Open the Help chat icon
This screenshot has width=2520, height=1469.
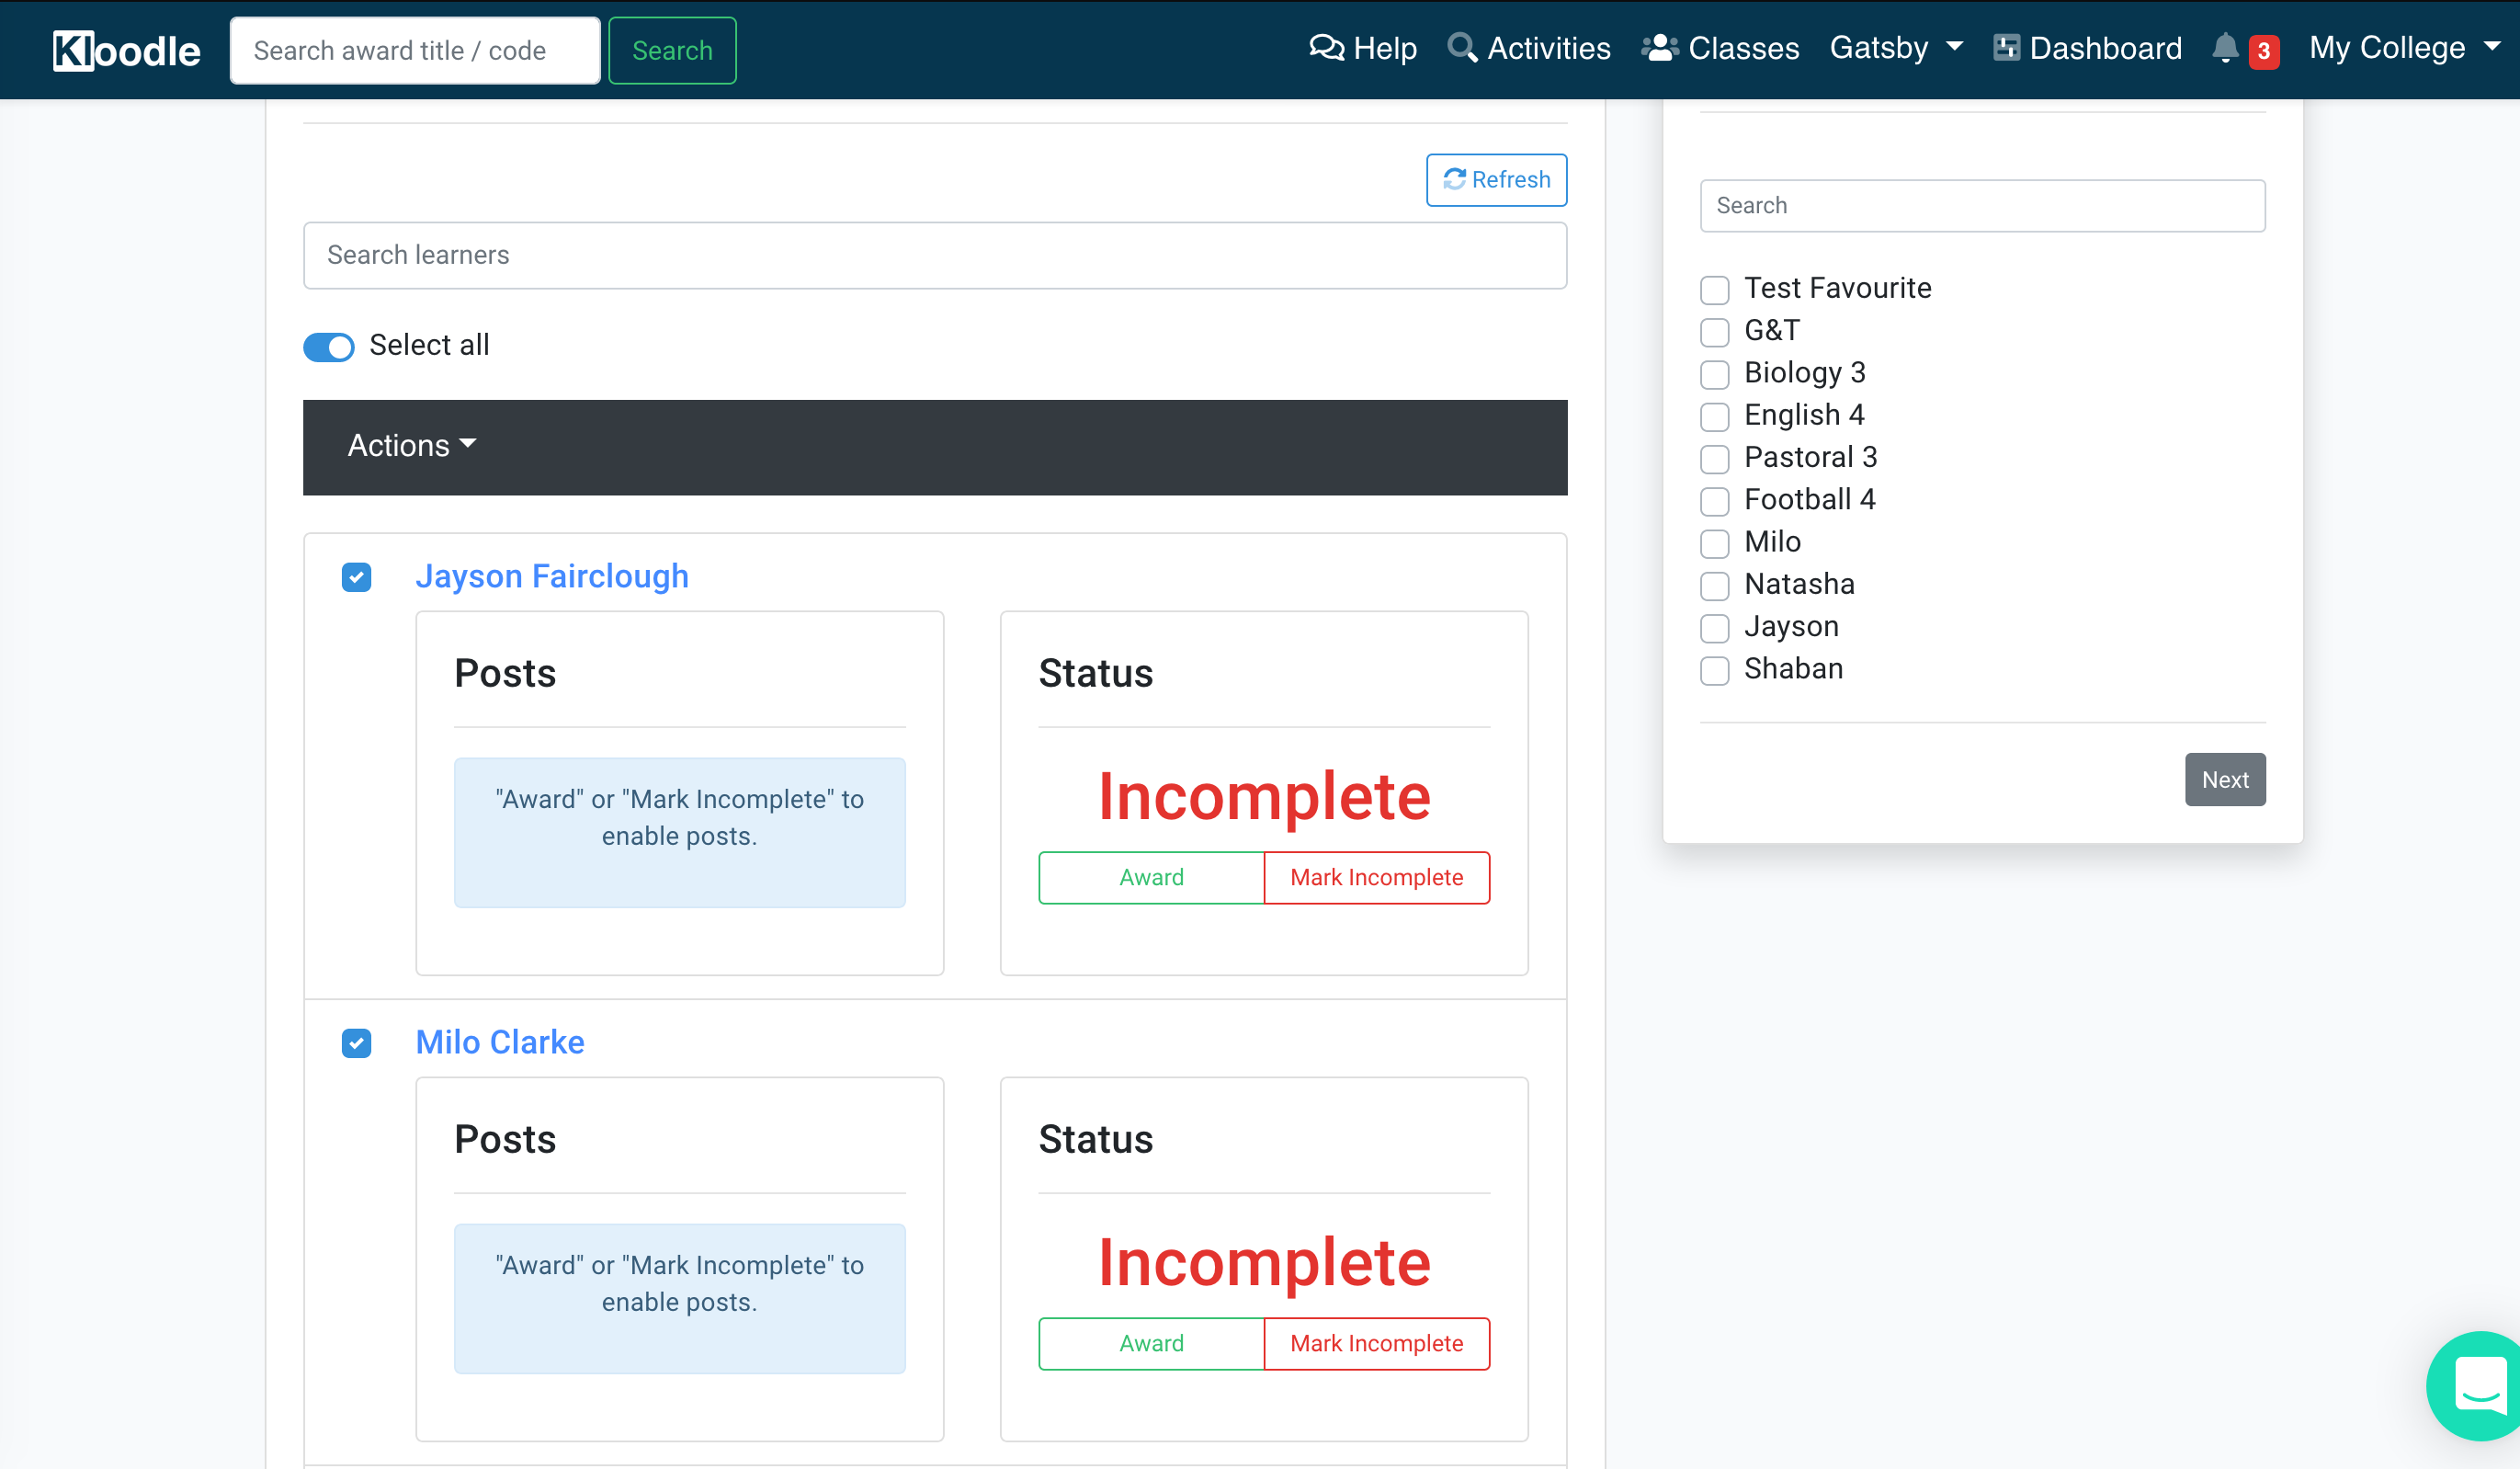click(x=1327, y=48)
